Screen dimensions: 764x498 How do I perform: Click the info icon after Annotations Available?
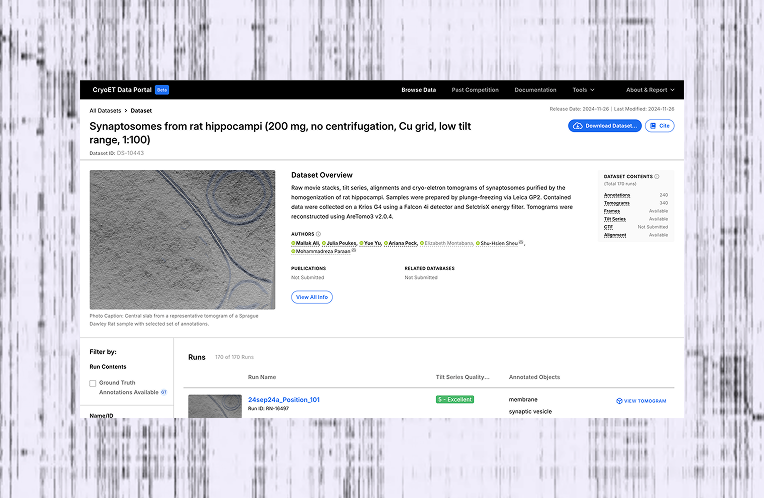point(164,392)
